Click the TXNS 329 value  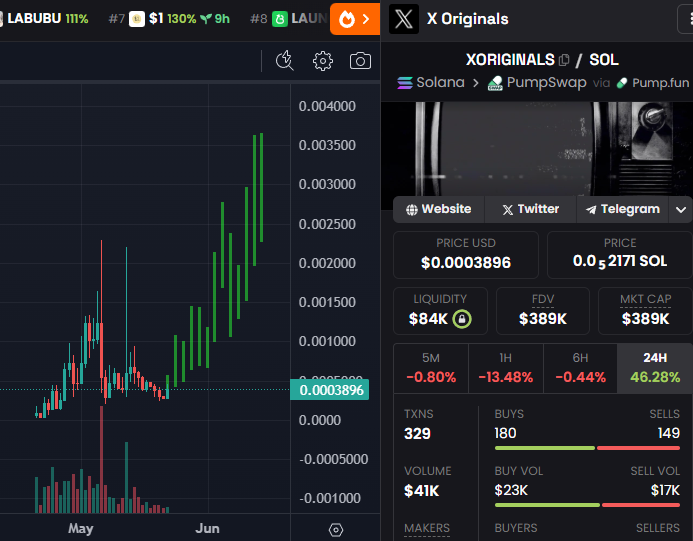417,434
